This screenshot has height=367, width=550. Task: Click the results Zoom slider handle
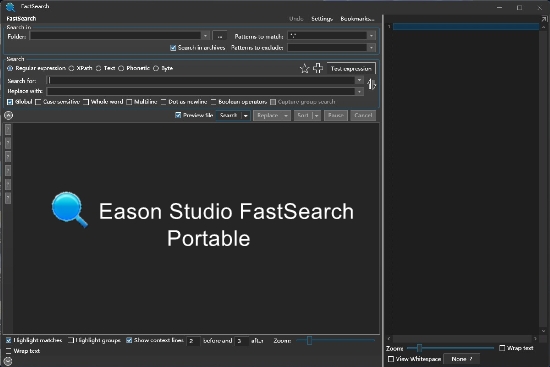click(309, 340)
